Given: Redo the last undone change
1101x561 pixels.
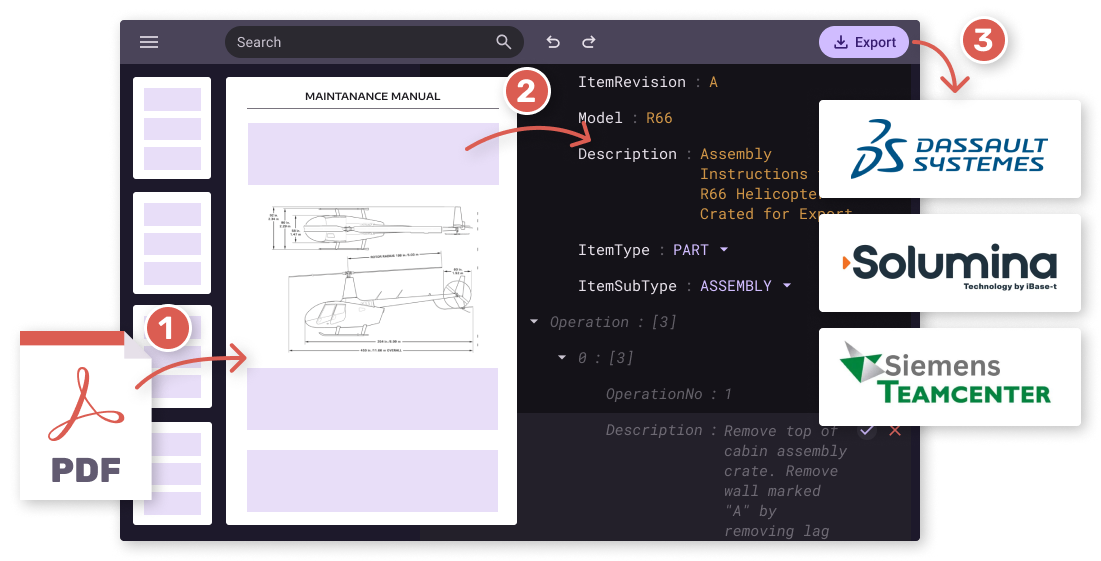Looking at the screenshot, I should 589,42.
